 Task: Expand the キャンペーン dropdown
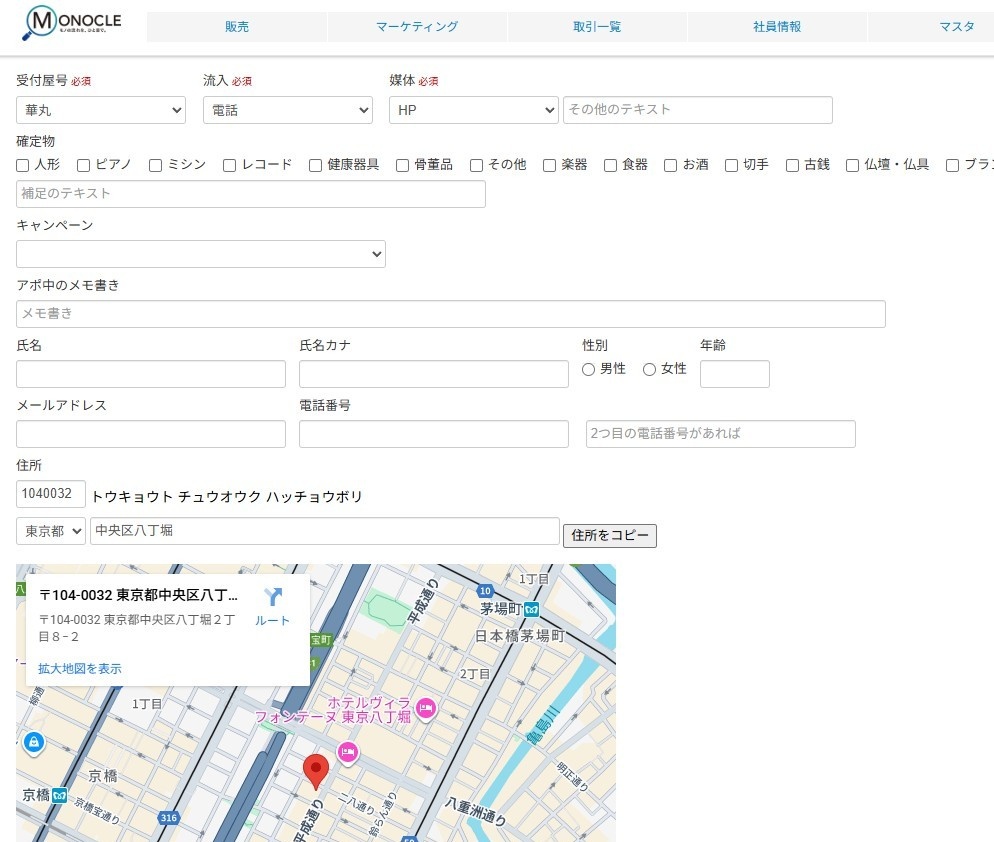pyautogui.click(x=201, y=254)
